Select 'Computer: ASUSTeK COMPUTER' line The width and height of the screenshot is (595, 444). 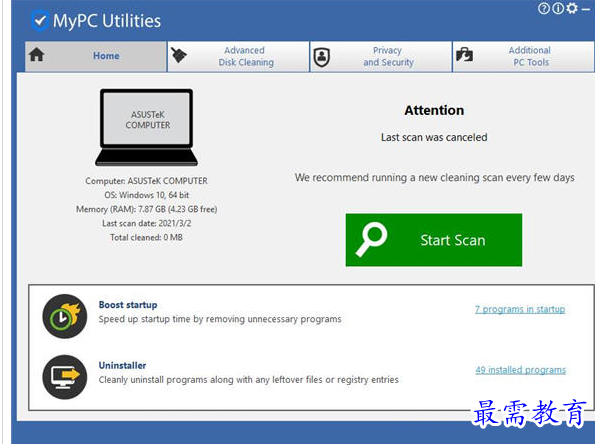coord(146,181)
